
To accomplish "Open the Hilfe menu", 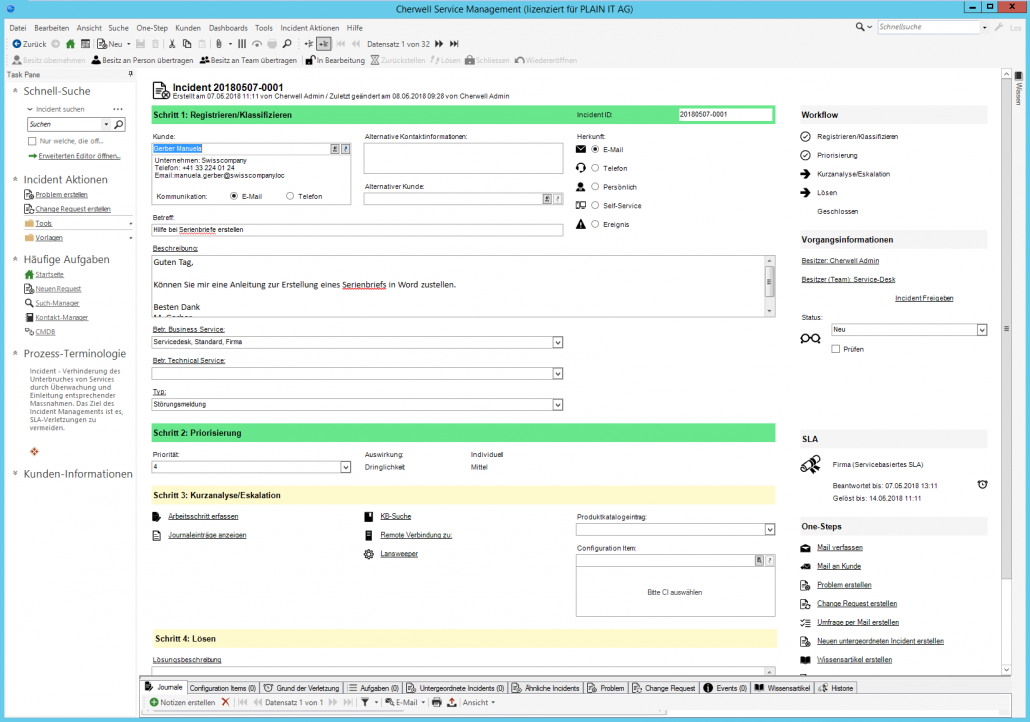I will click(x=355, y=28).
